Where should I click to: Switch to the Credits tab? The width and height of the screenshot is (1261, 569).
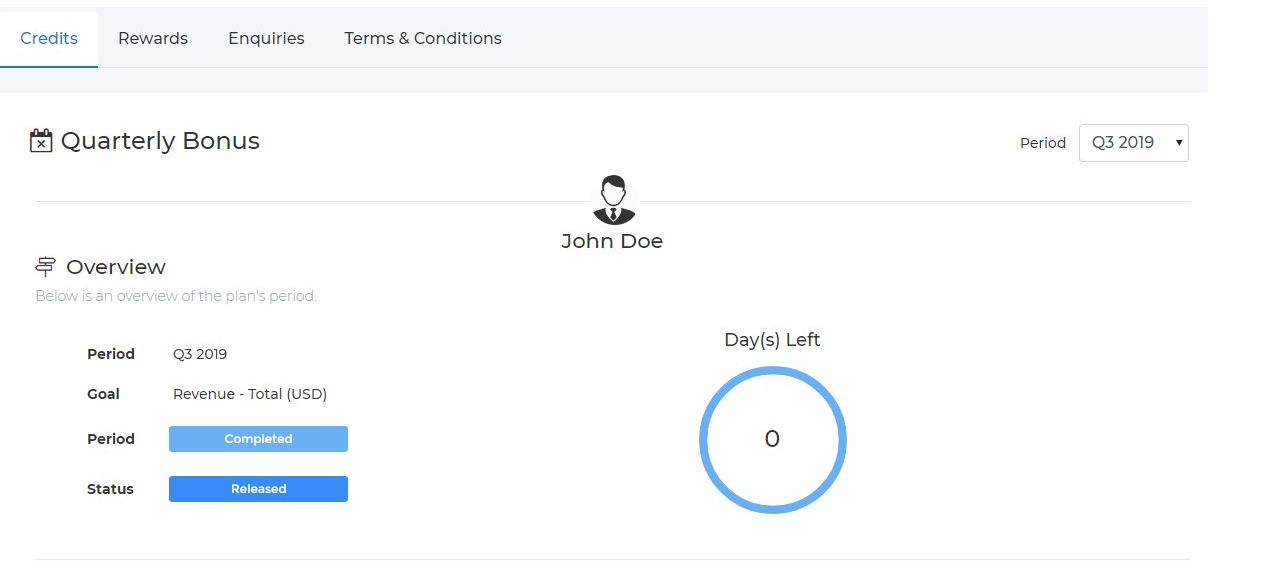tap(49, 38)
